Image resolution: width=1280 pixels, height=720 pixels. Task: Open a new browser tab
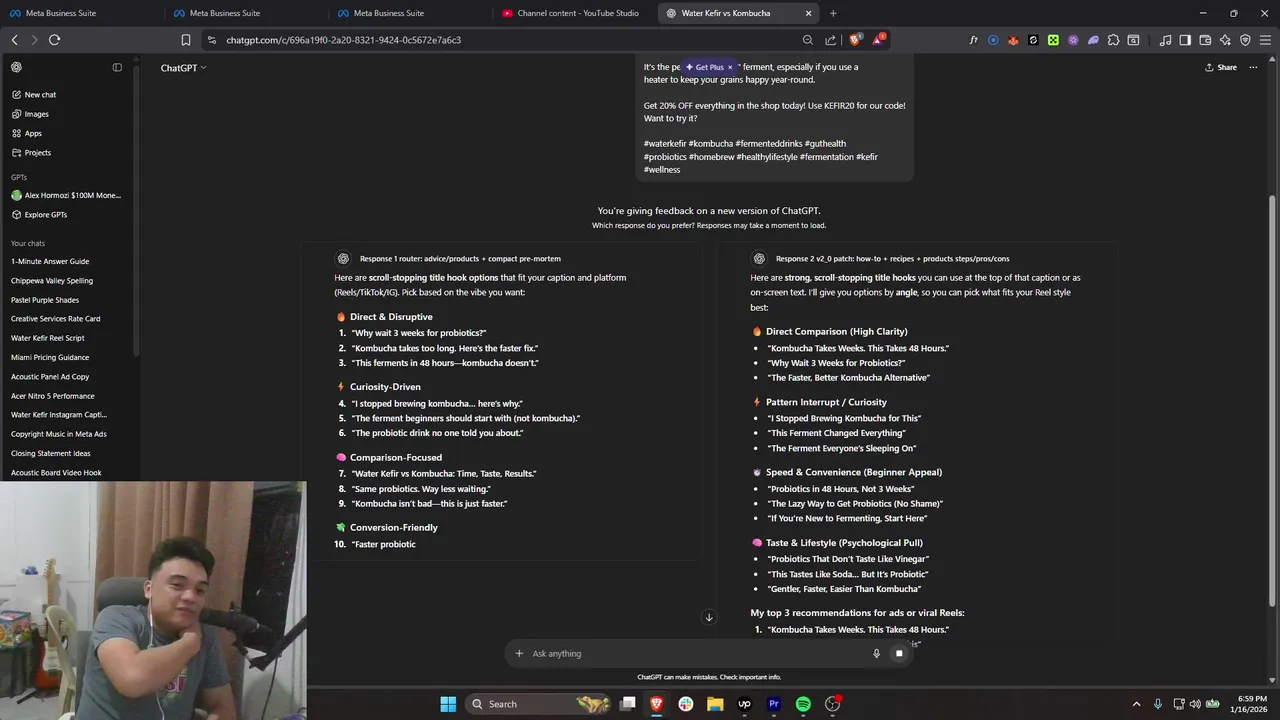(x=833, y=13)
